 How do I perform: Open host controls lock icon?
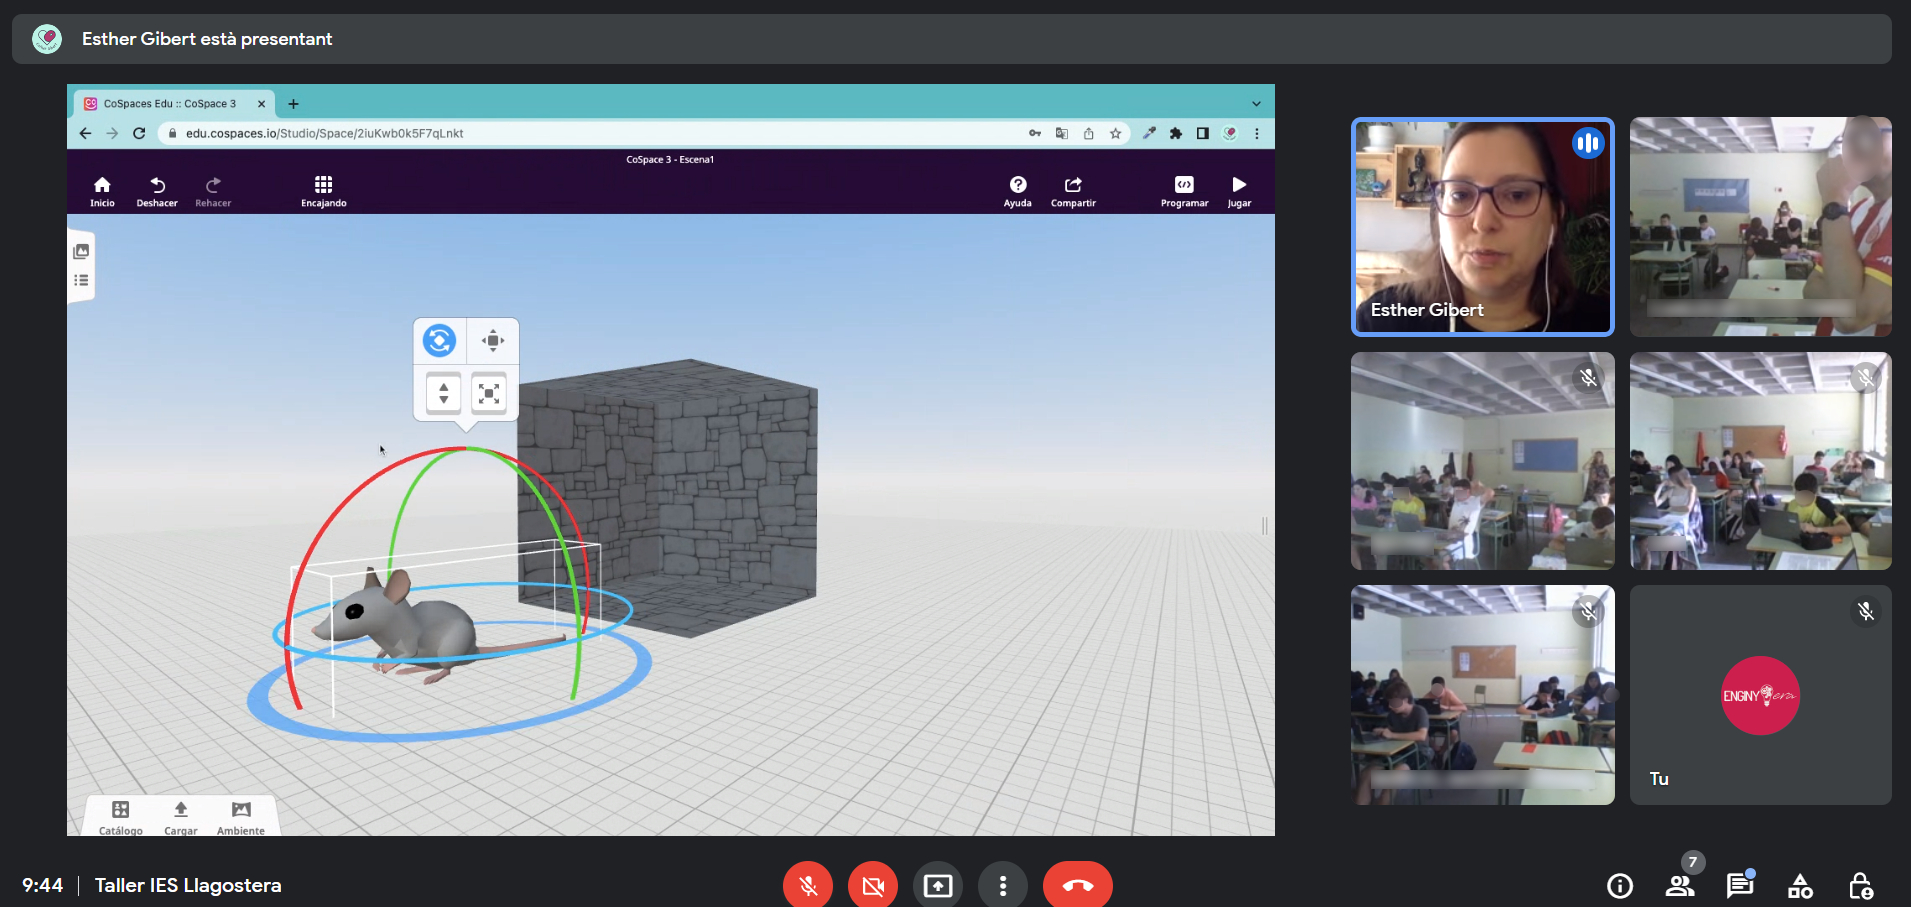coord(1860,886)
